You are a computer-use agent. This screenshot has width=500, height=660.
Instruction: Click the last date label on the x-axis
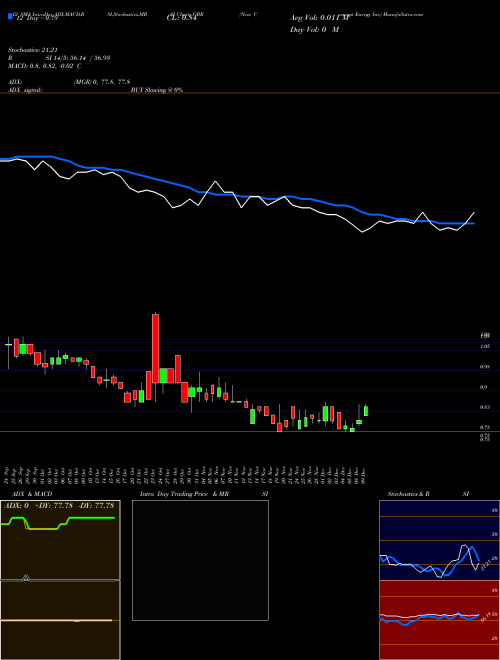364,475
